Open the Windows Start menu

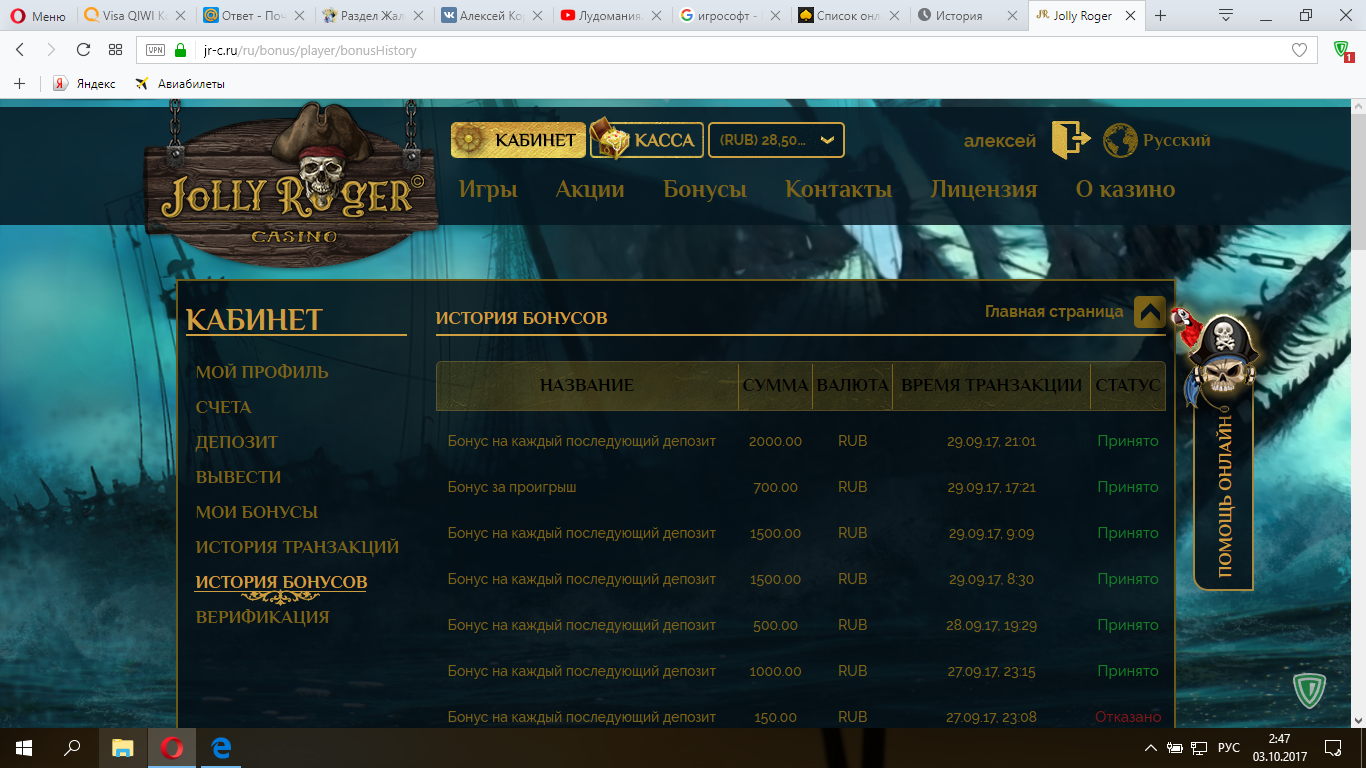click(24, 748)
